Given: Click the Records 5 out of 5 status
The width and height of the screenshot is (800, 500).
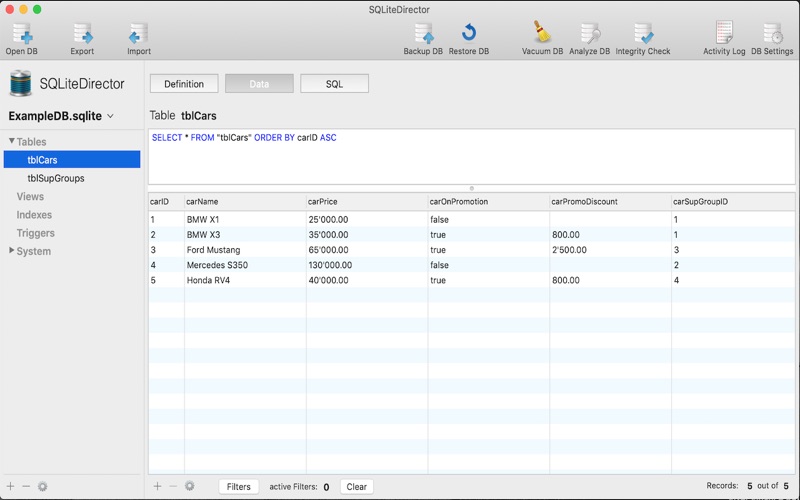Looking at the screenshot, I should click(747, 486).
